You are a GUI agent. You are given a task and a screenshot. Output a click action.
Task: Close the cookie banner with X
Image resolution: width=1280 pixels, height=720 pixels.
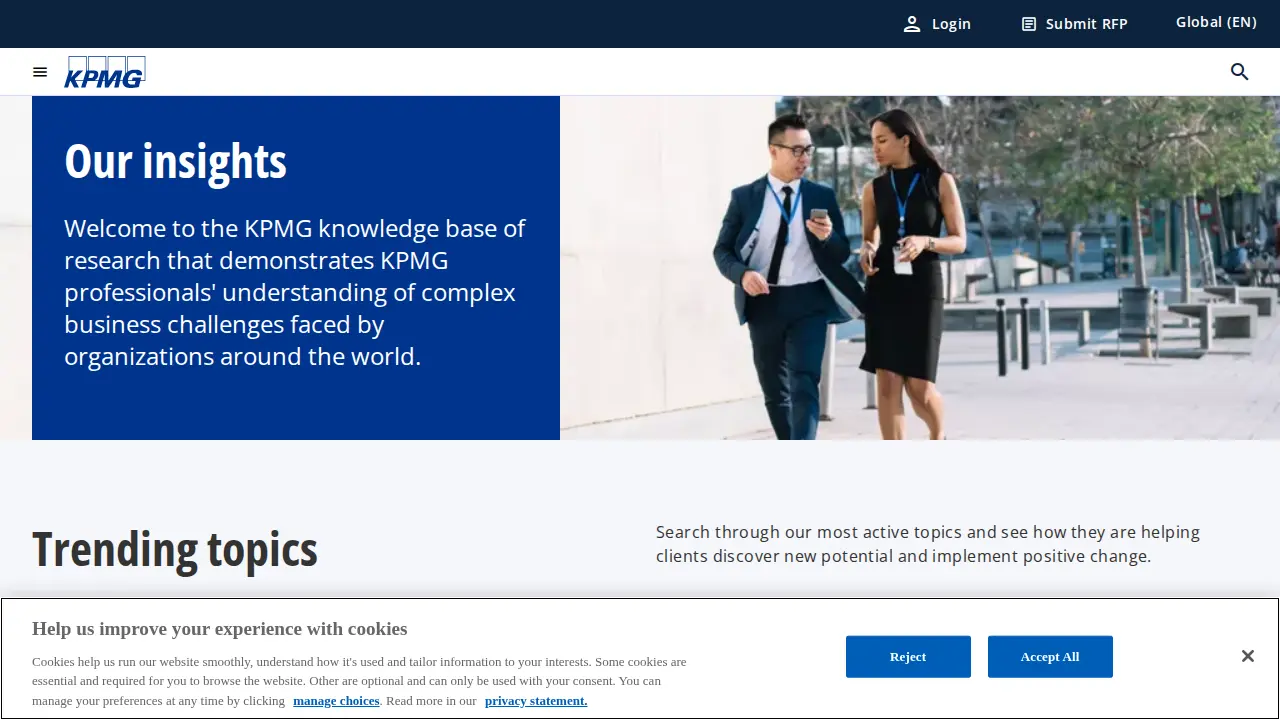tap(1247, 656)
